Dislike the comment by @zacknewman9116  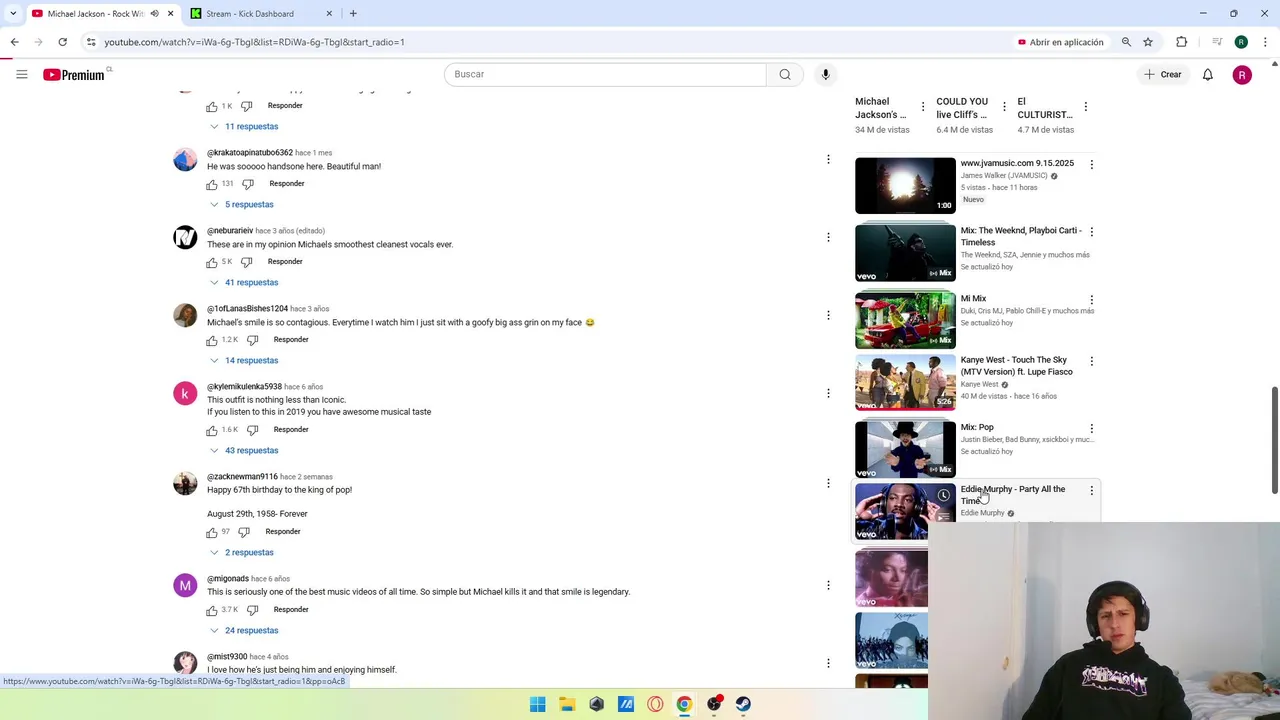244,532
